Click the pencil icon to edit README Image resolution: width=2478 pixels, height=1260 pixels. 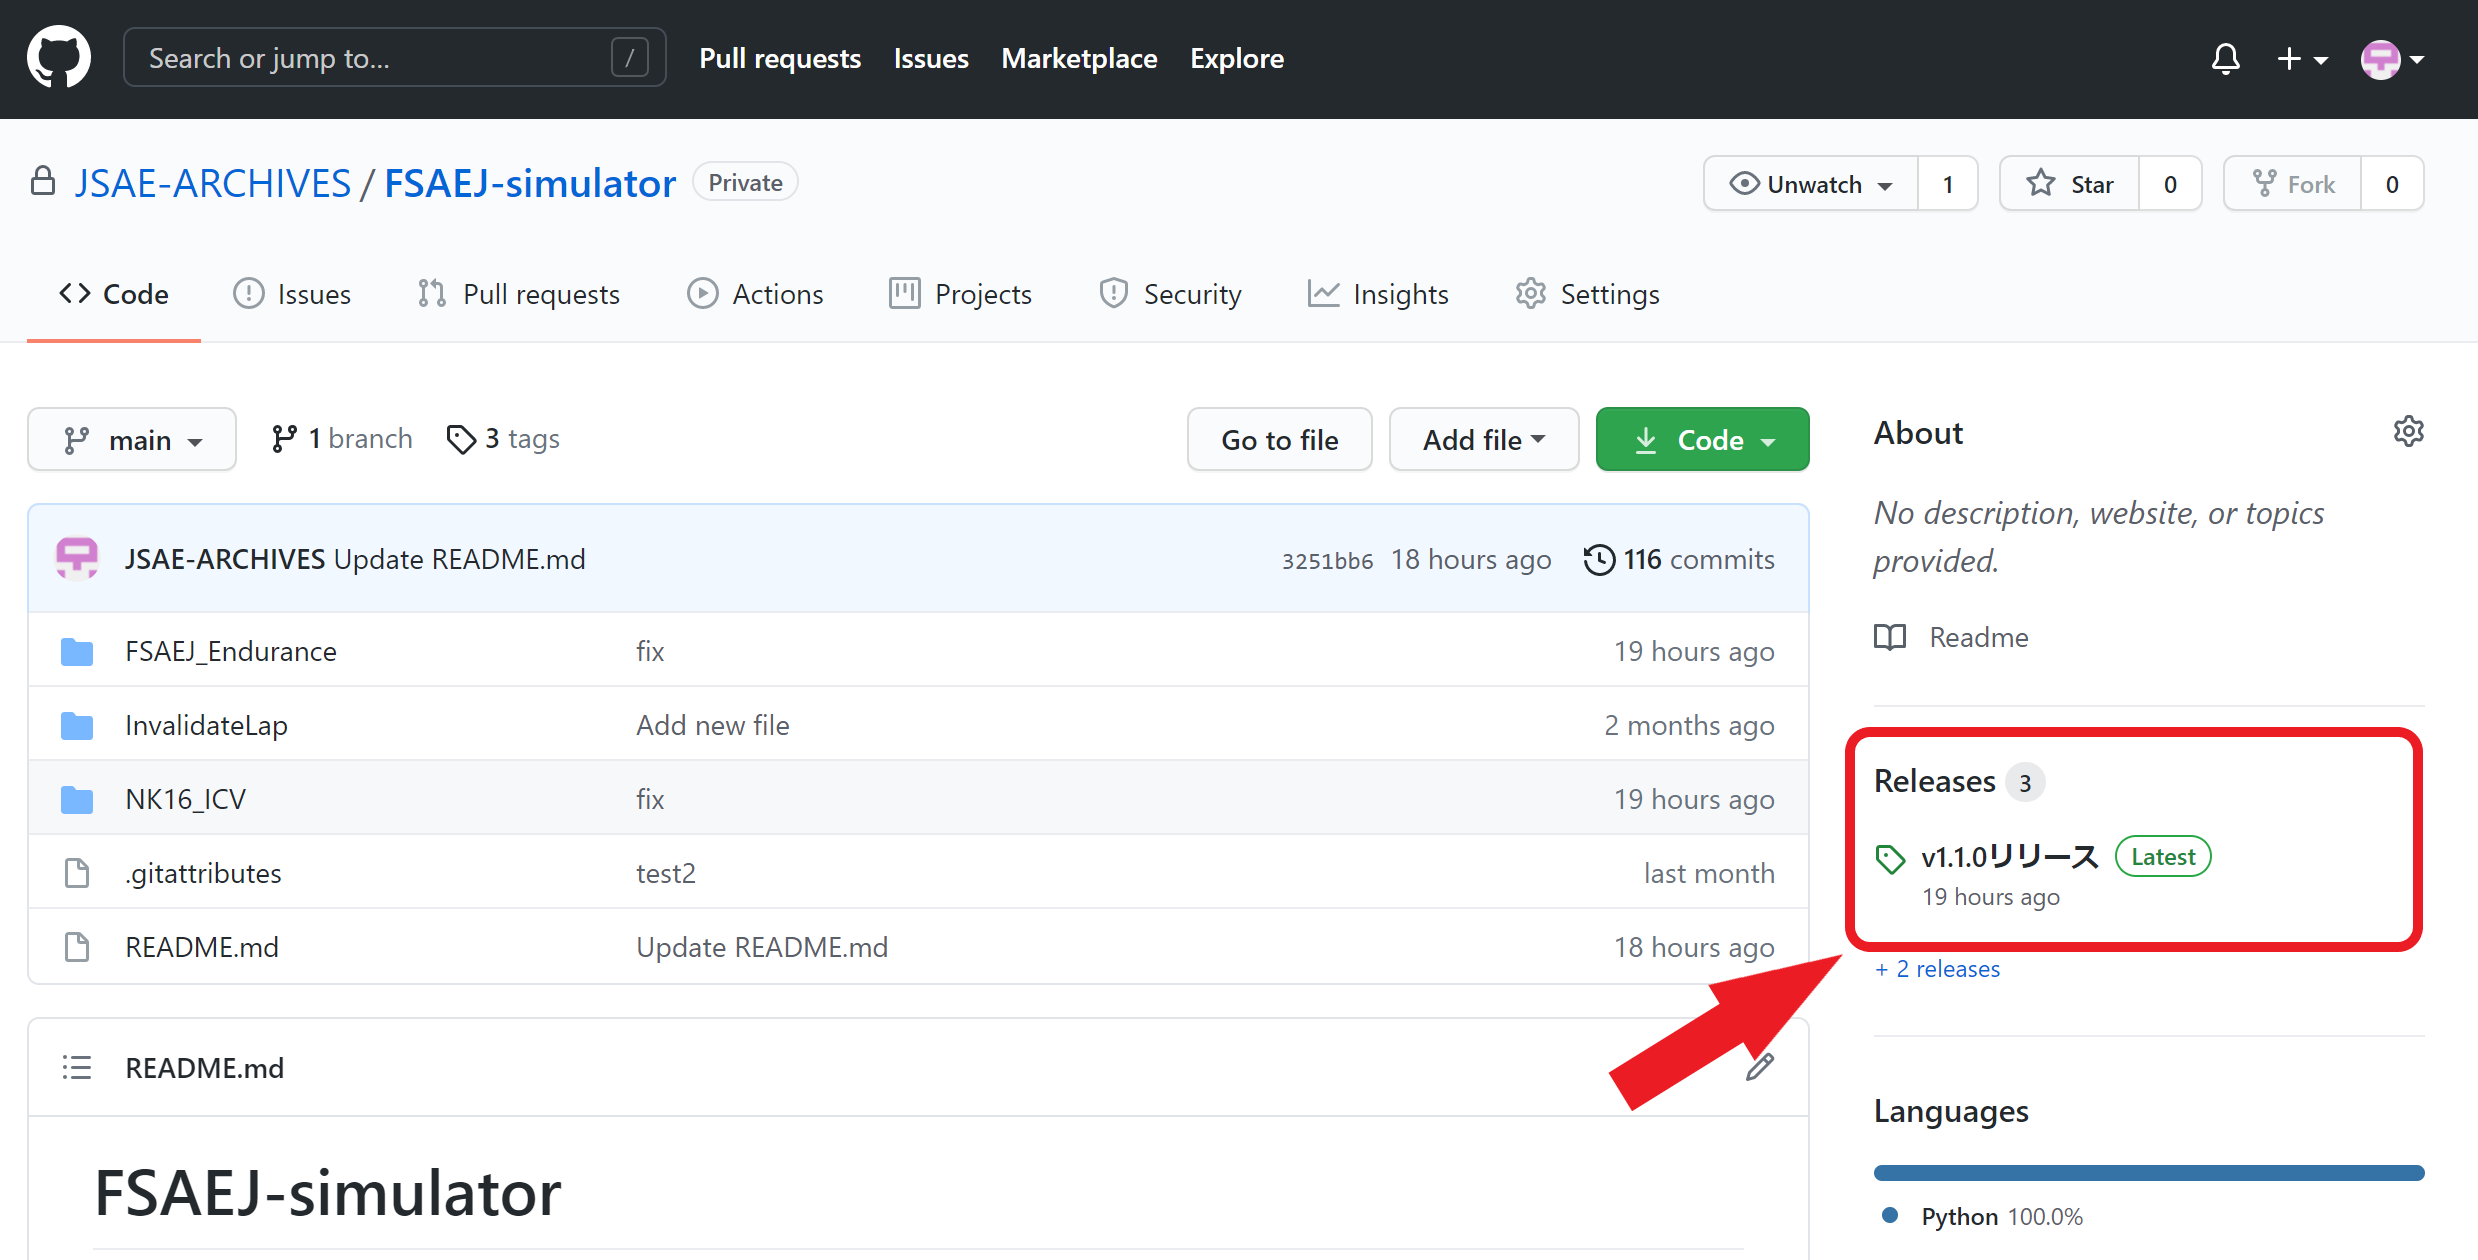coord(1759,1067)
